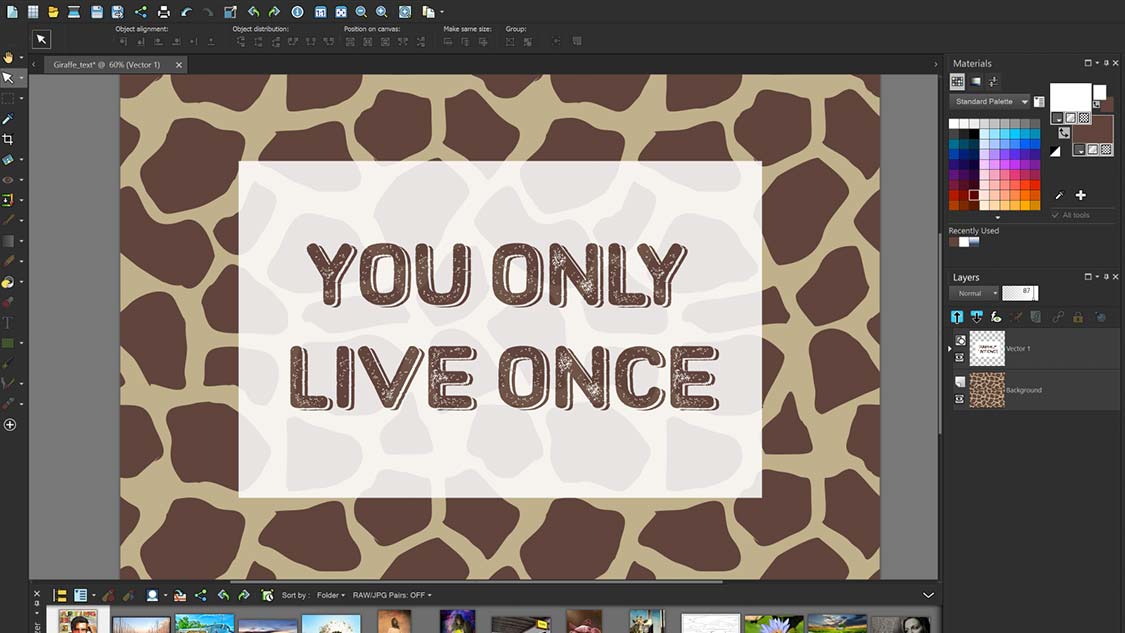Click the Share icon in the top toolbar
The height and width of the screenshot is (633, 1125).
(142, 12)
